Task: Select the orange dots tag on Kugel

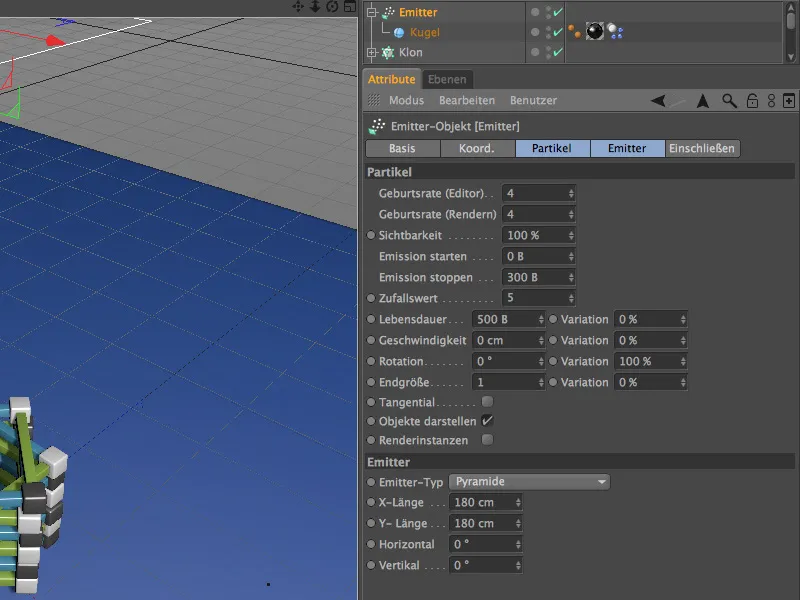Action: pyautogui.click(x=574, y=32)
